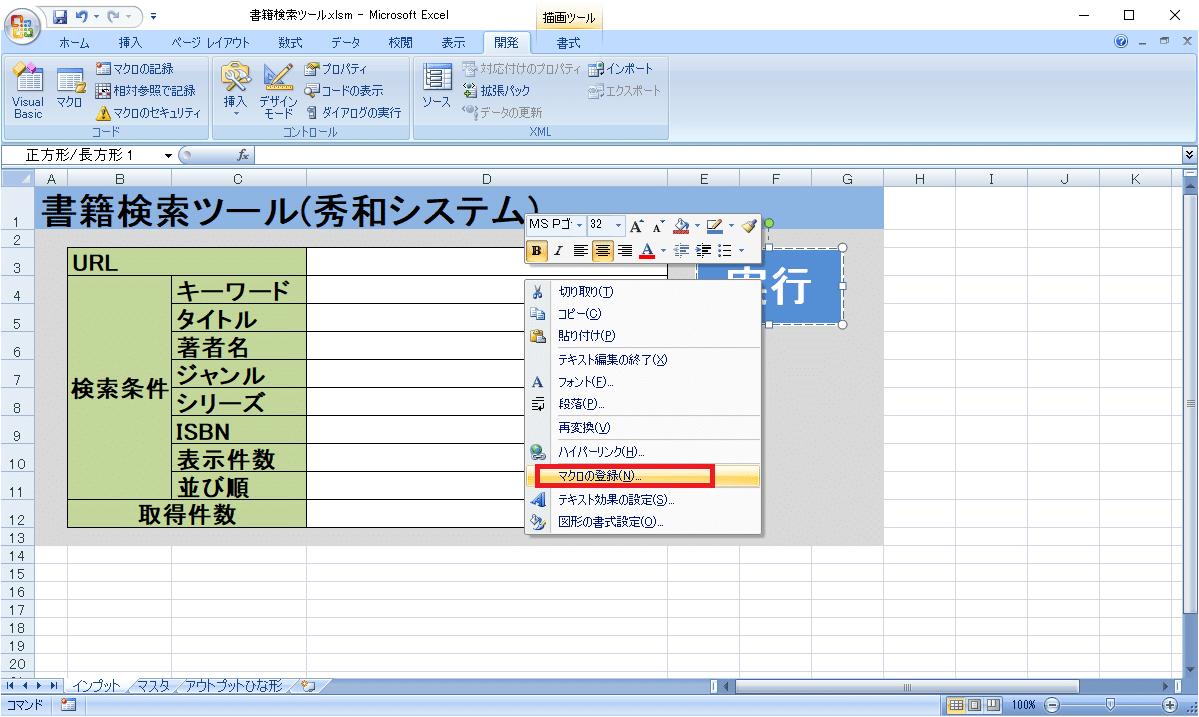Apply red font color in mini toolbar
This screenshot has width=1199, height=717.
647,251
